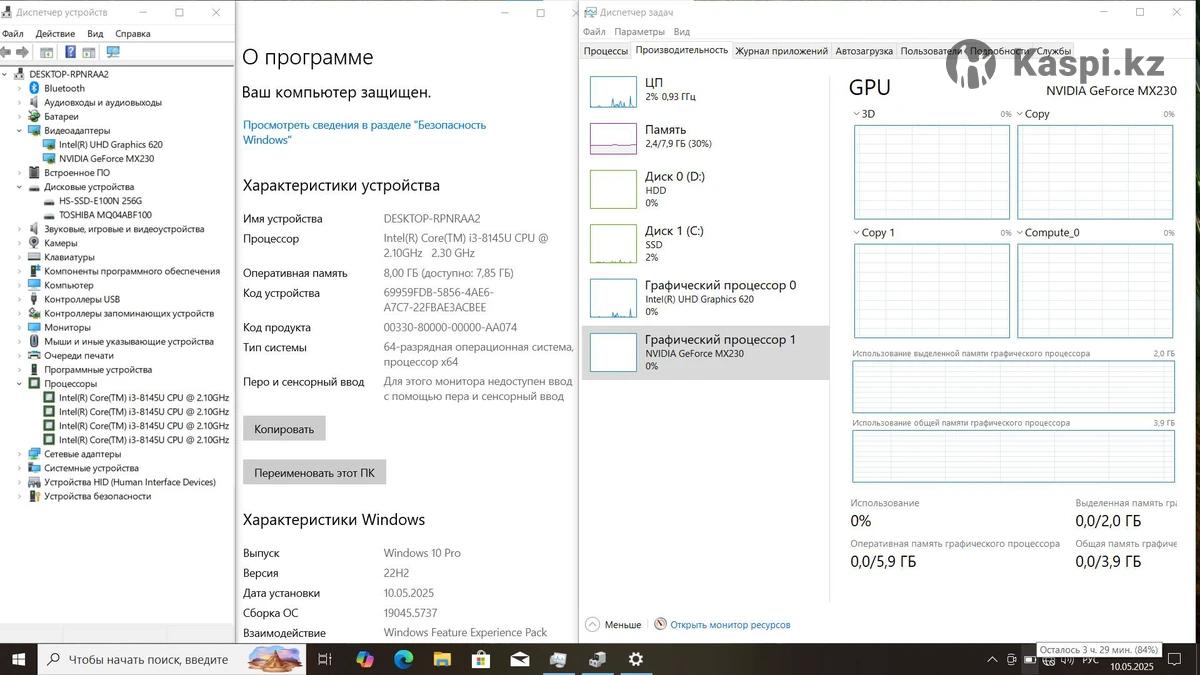Select the Intel(R) UHD Graphics 620 adapter icon
The height and width of the screenshot is (675, 1200).
(x=49, y=144)
